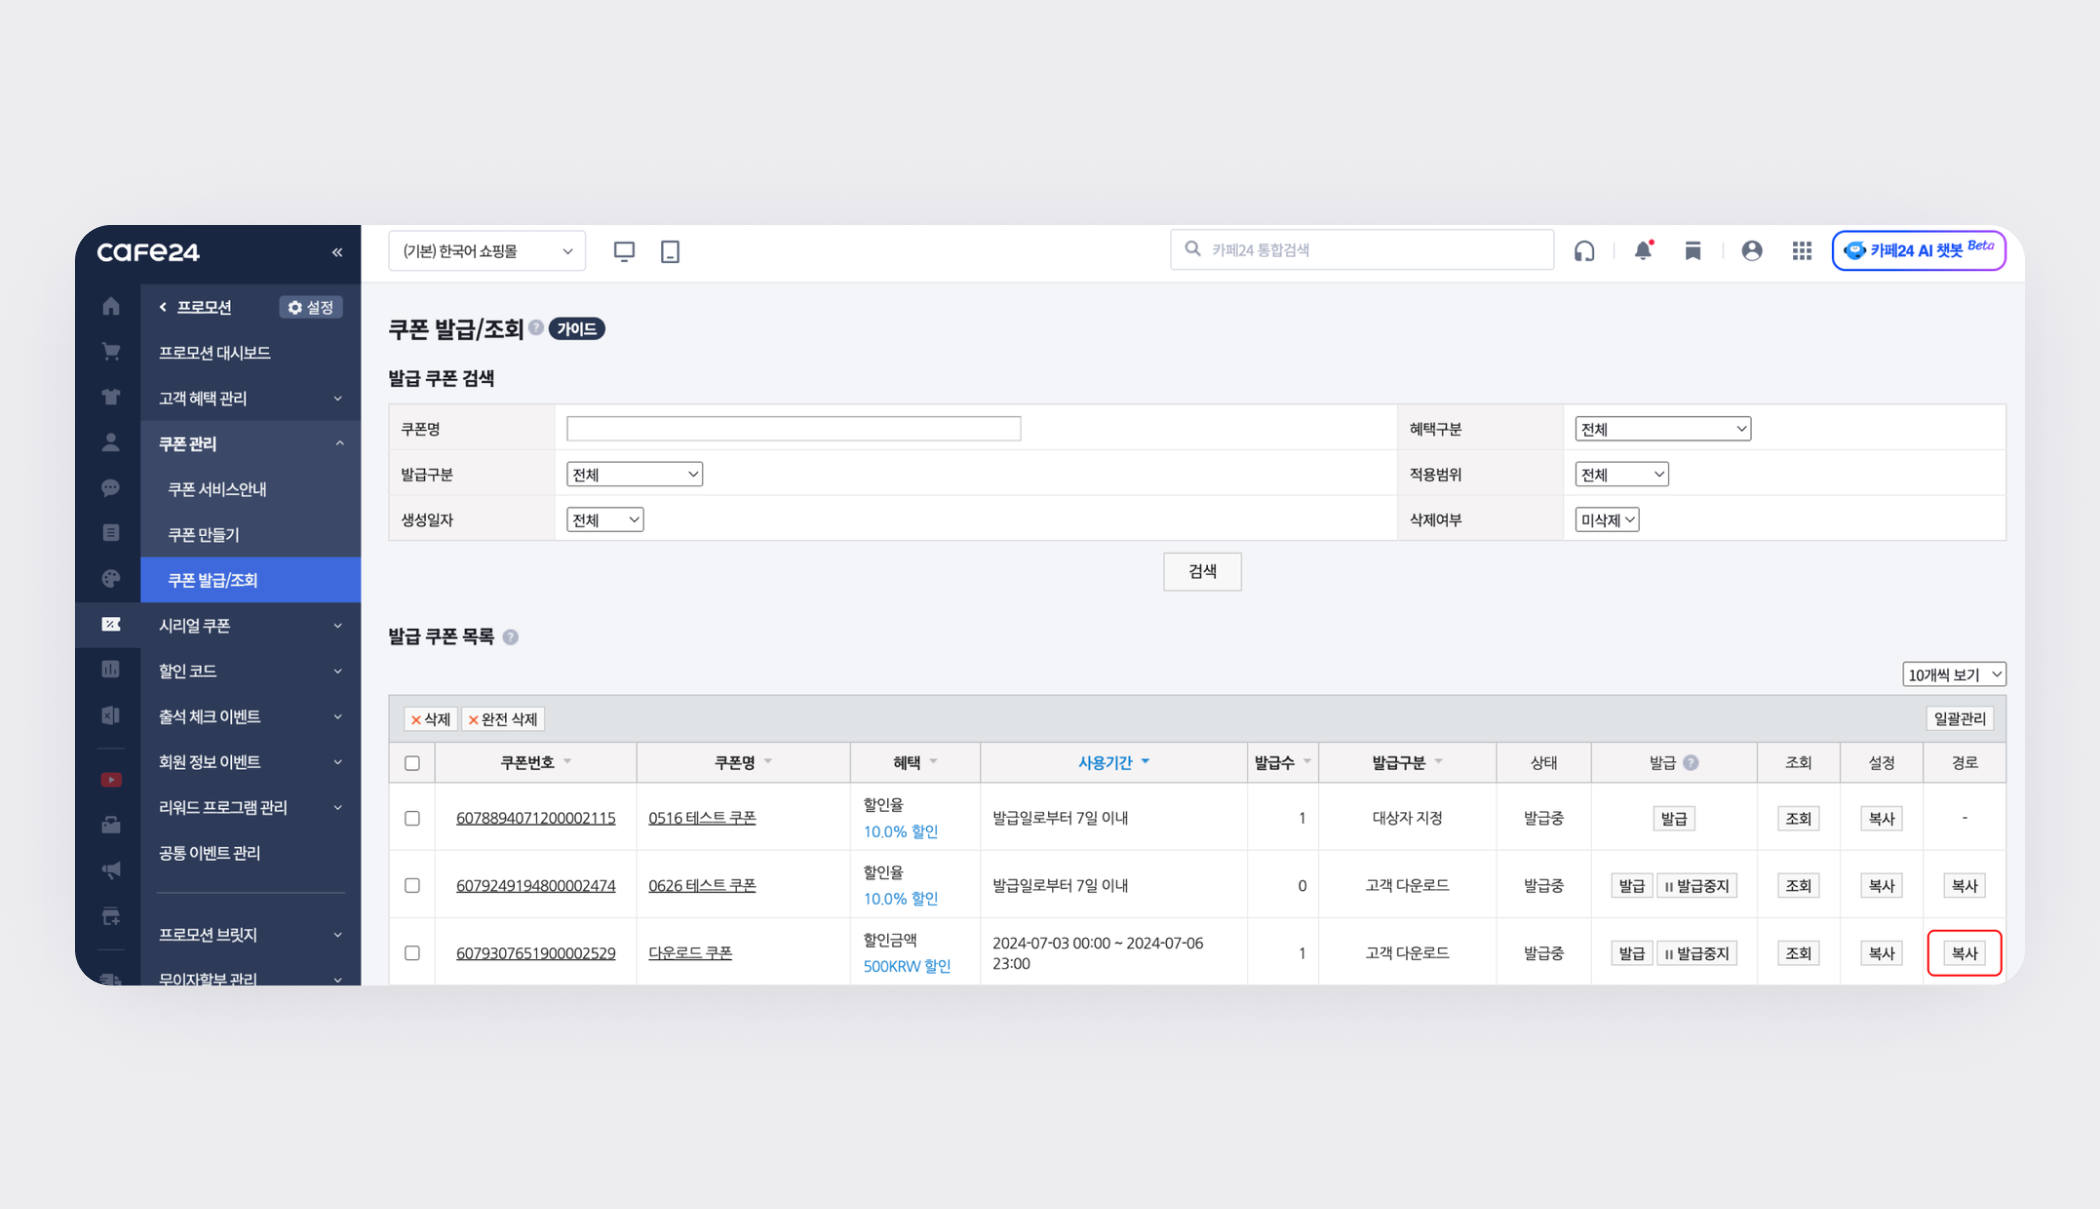Open the 0626 테스트 쿠폰 link
2100x1209 pixels.
click(x=701, y=885)
